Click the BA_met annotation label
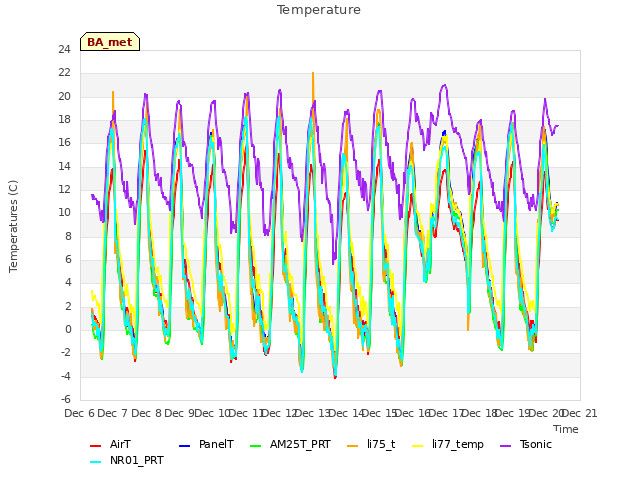This screenshot has width=640, height=480. pyautogui.click(x=110, y=42)
